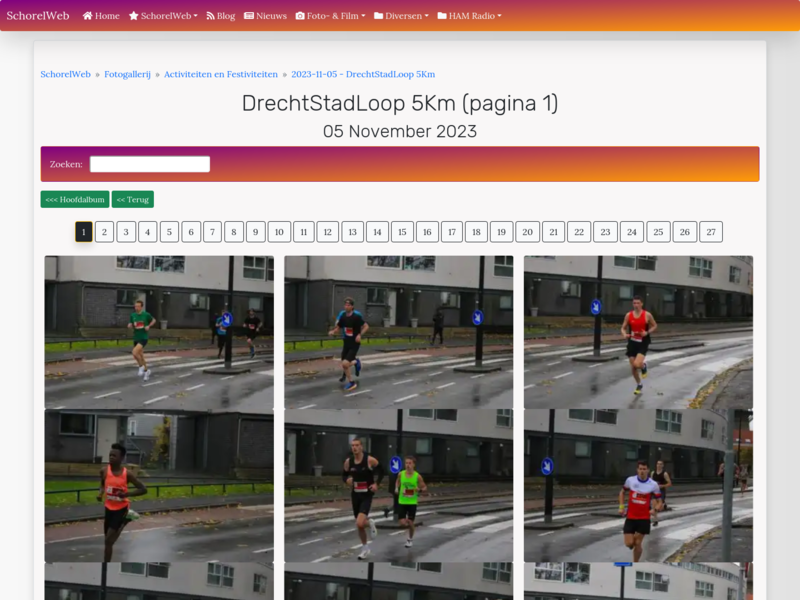The height and width of the screenshot is (600, 800).
Task: Open the Blog menu item
Action: [x=221, y=16]
